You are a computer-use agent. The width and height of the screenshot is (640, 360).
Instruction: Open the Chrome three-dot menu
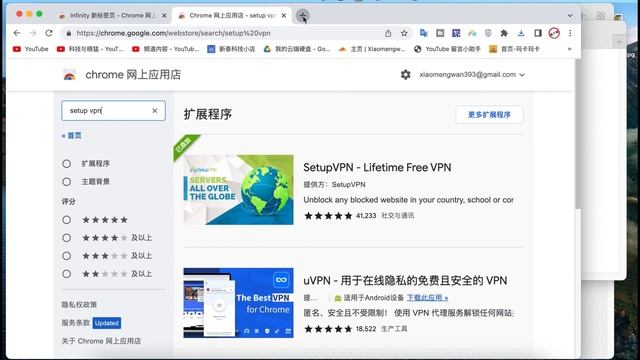[570, 33]
